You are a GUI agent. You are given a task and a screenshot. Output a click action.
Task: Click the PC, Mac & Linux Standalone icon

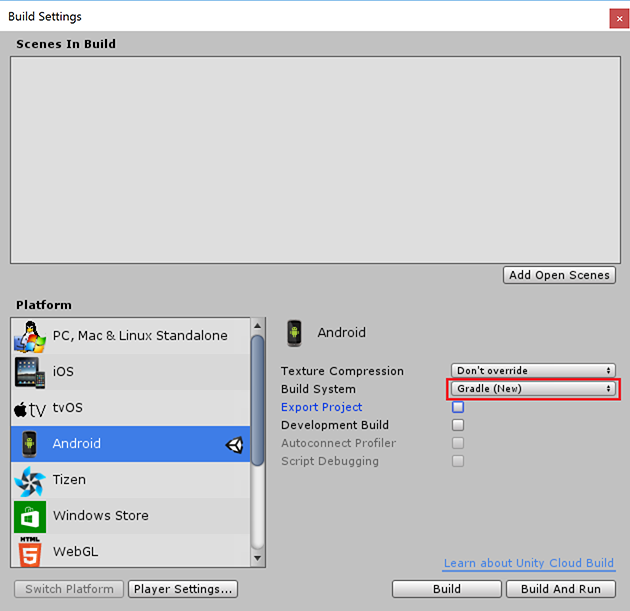30,336
